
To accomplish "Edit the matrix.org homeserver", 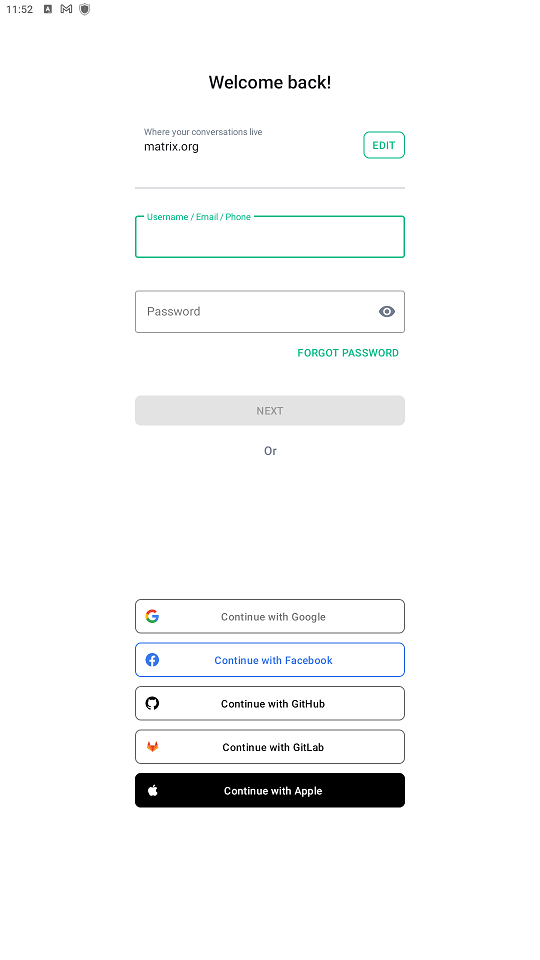I will click(384, 145).
